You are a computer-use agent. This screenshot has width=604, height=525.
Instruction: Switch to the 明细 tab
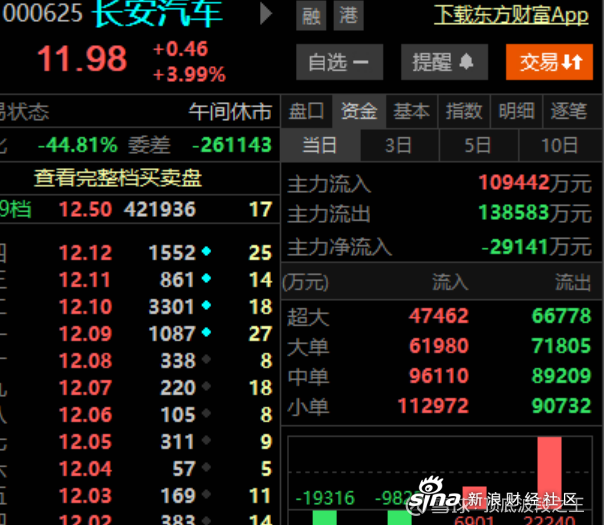(x=517, y=112)
